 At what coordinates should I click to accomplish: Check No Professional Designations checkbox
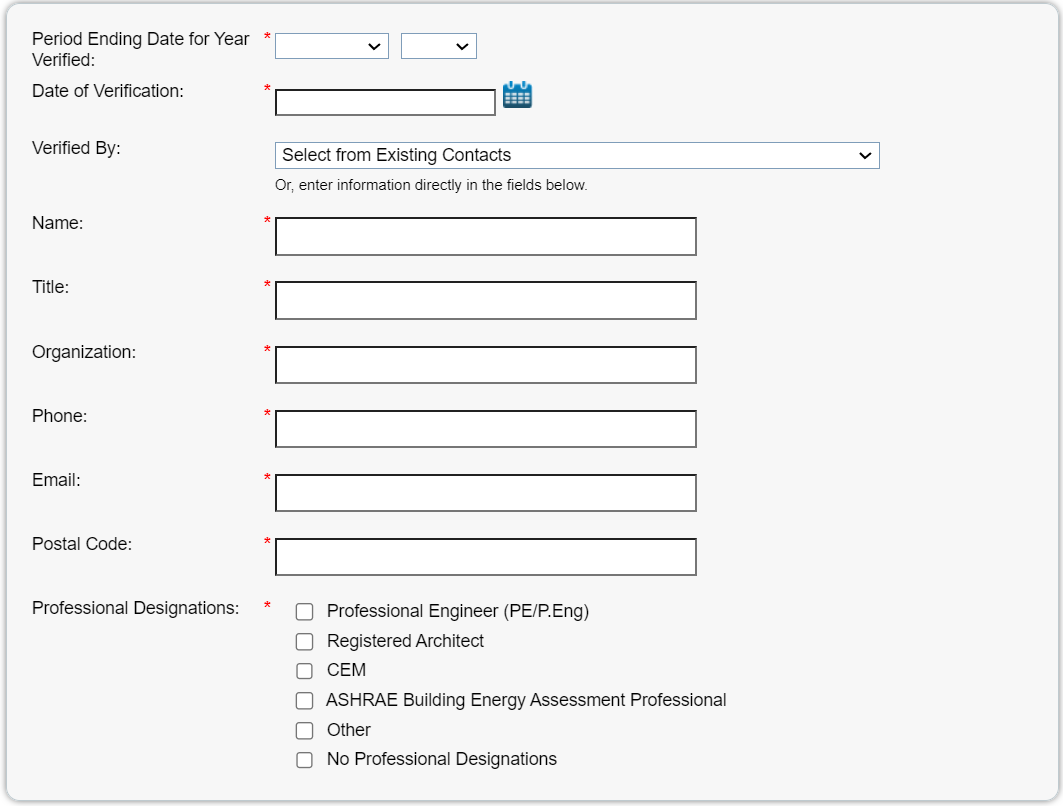click(304, 760)
